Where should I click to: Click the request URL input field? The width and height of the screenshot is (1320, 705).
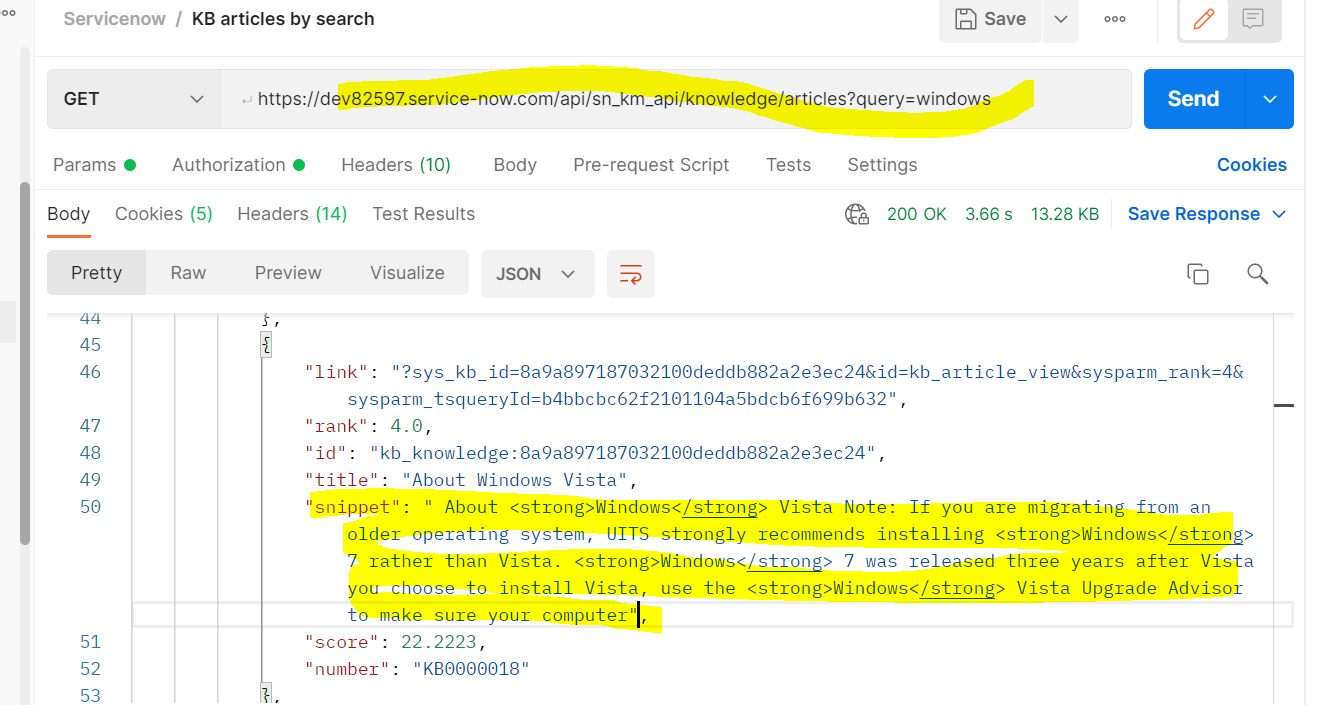[676, 99]
